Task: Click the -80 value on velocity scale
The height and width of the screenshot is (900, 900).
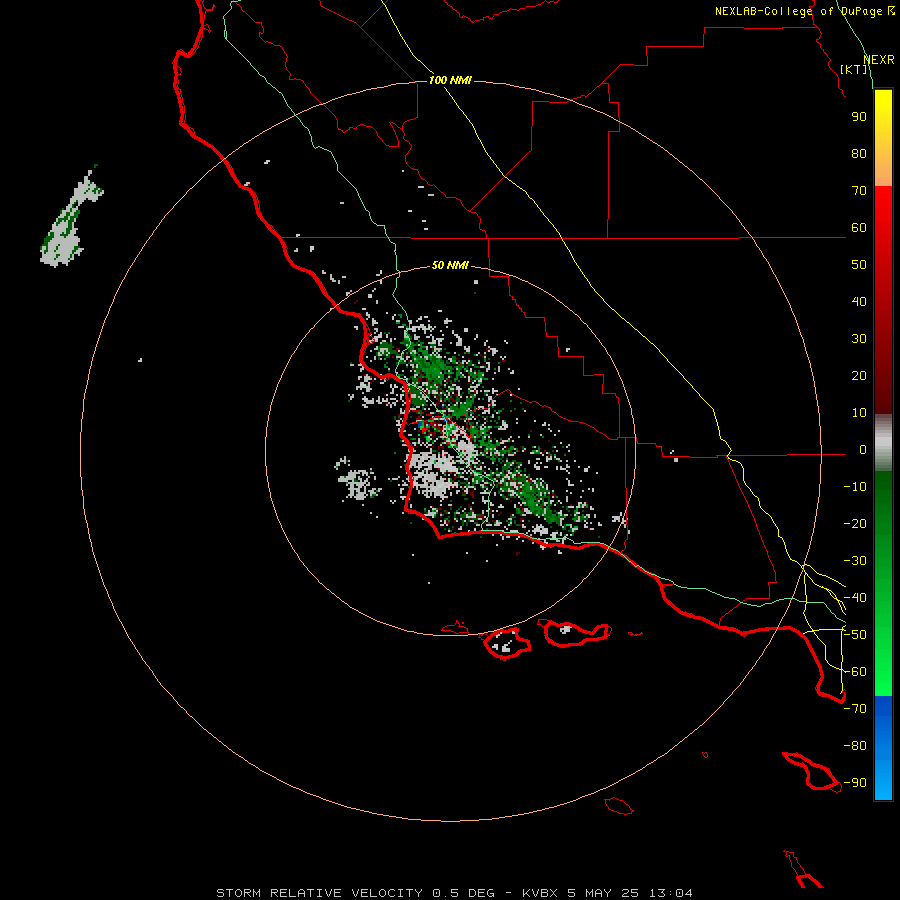Action: tap(855, 746)
